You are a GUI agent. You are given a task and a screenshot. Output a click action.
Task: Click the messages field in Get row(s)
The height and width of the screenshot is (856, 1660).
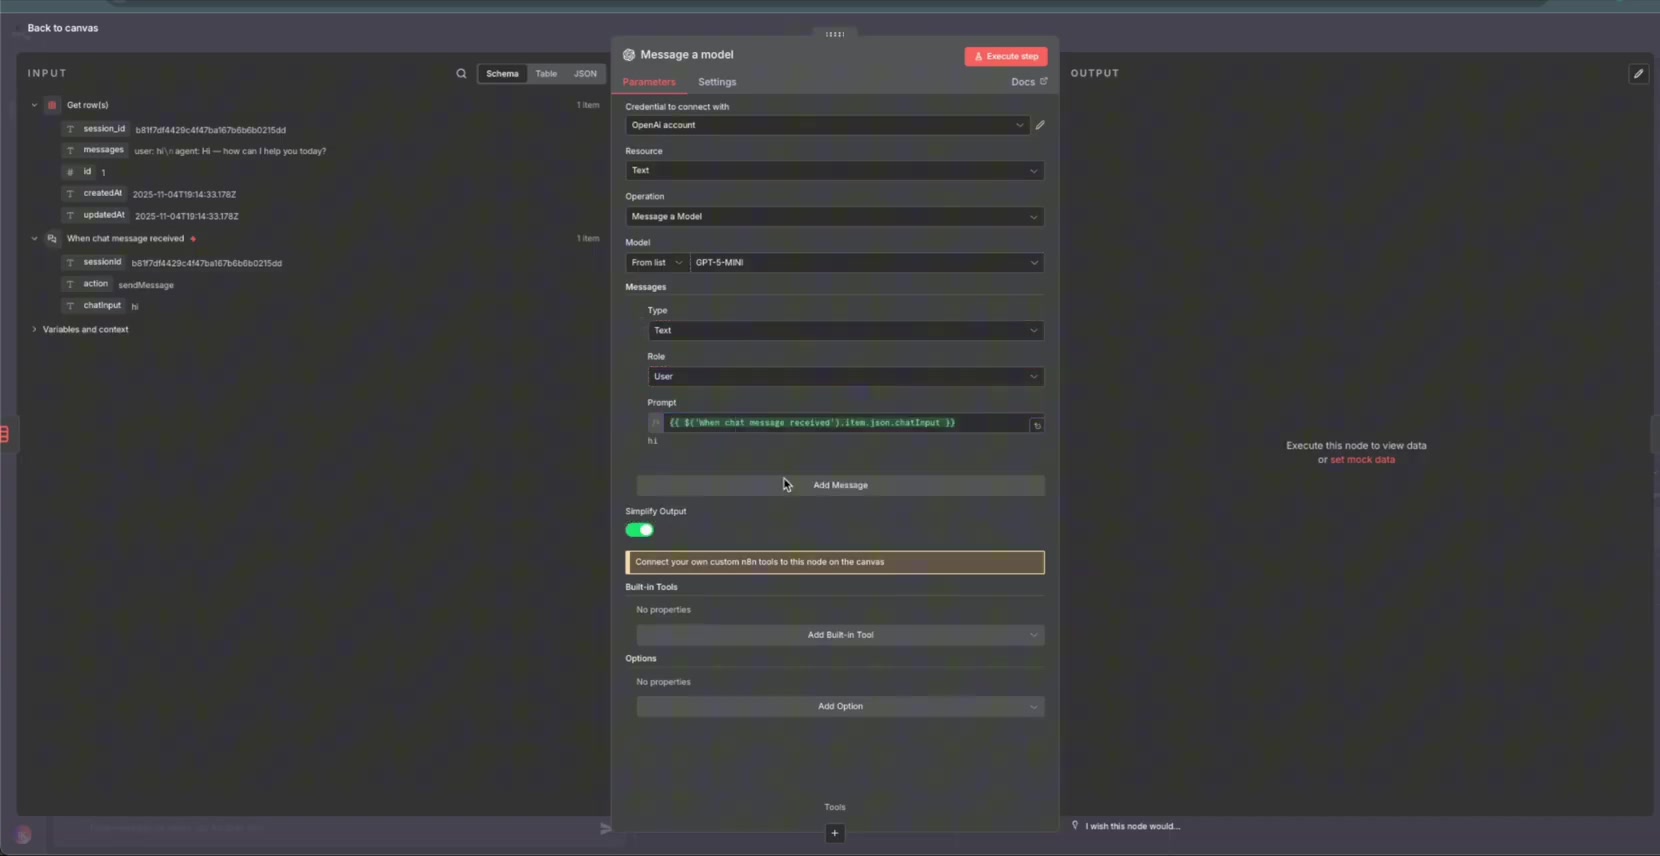196,151
